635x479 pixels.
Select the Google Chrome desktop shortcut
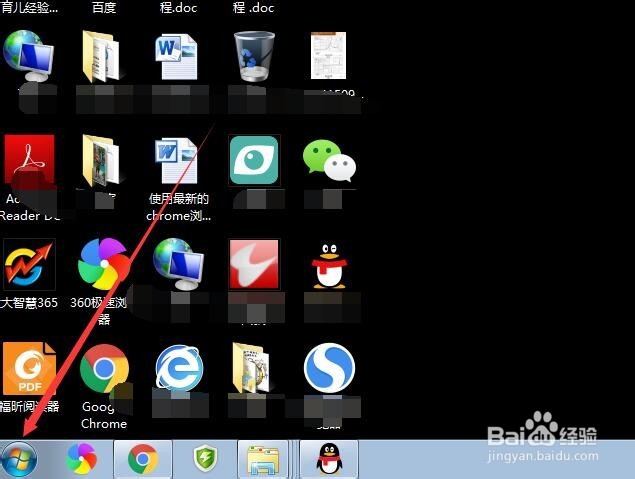click(x=104, y=368)
